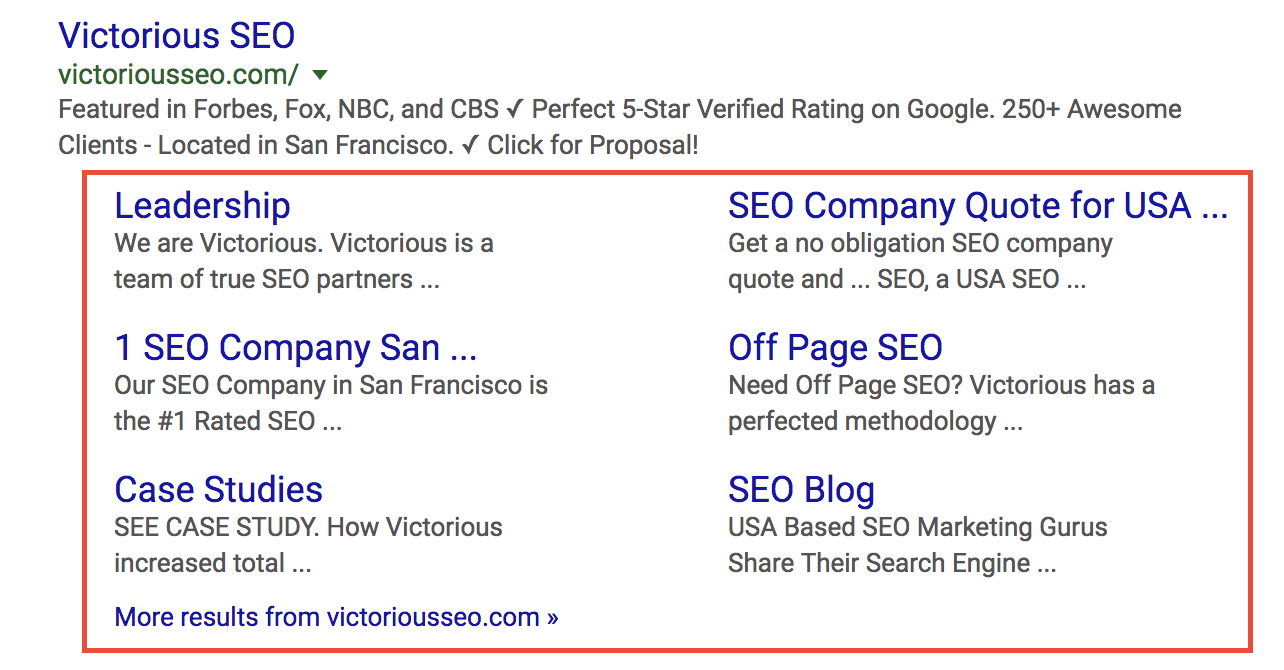This screenshot has height=670, width=1284.
Task: Click the green victoriousseo.com URL
Action: pyautogui.click(x=178, y=74)
